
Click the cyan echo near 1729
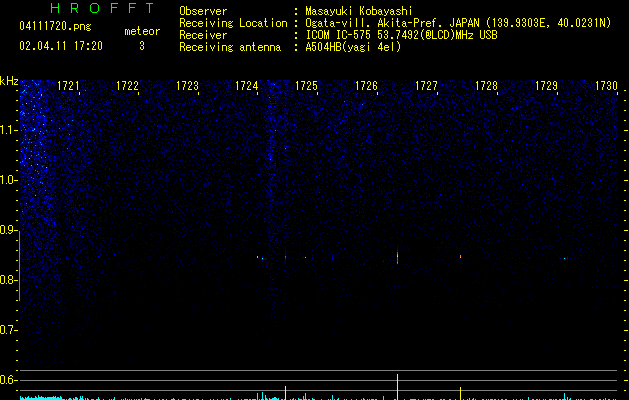coord(564,258)
